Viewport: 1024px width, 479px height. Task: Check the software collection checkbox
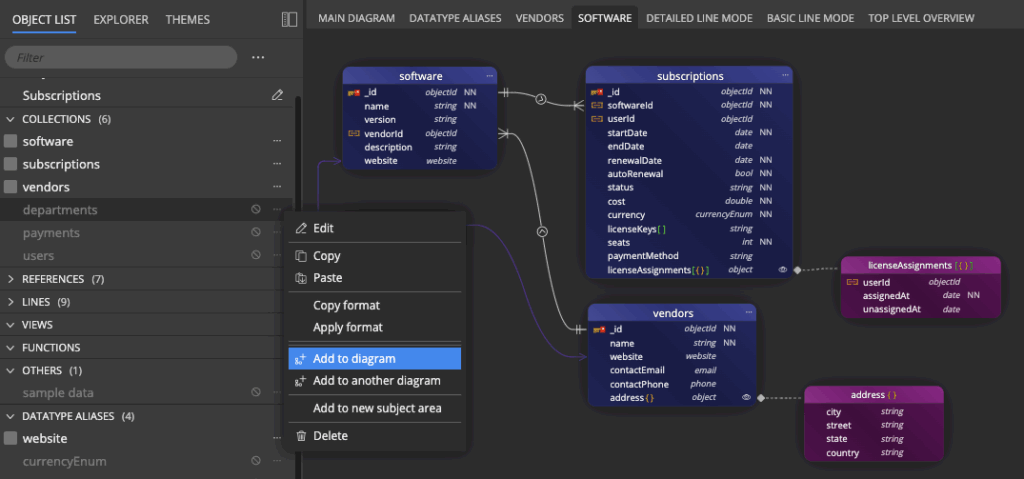(11, 142)
